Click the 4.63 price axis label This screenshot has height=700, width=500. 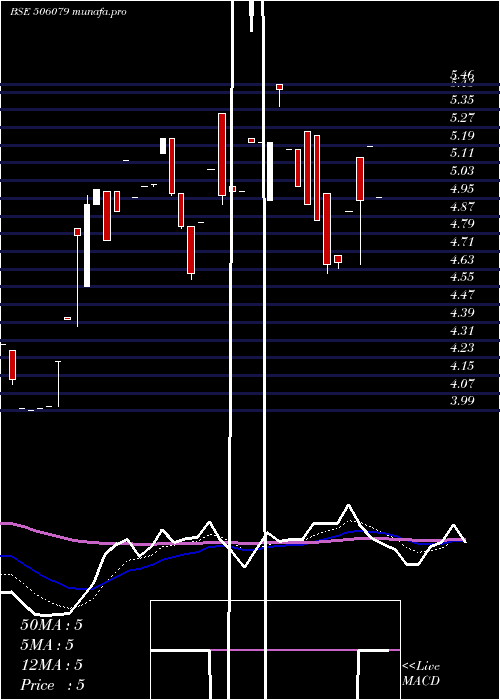(x=462, y=259)
